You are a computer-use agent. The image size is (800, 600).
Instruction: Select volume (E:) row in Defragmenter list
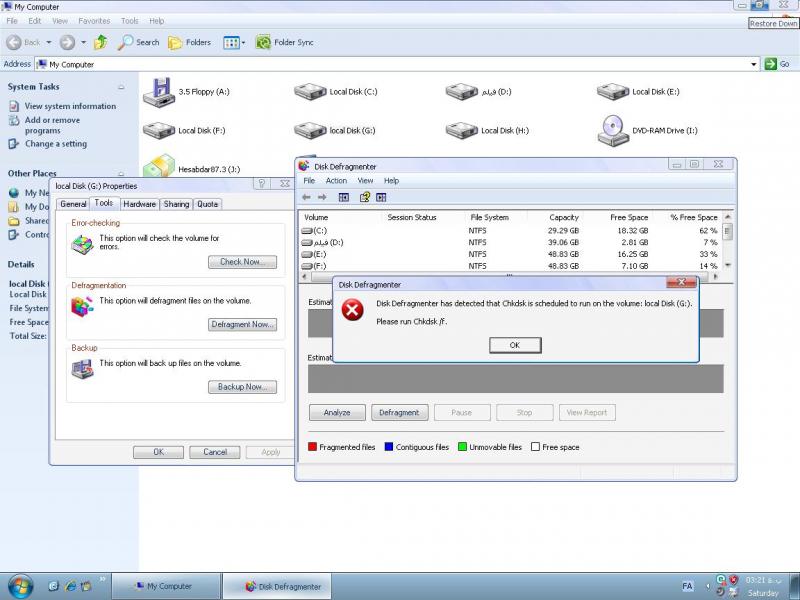511,254
